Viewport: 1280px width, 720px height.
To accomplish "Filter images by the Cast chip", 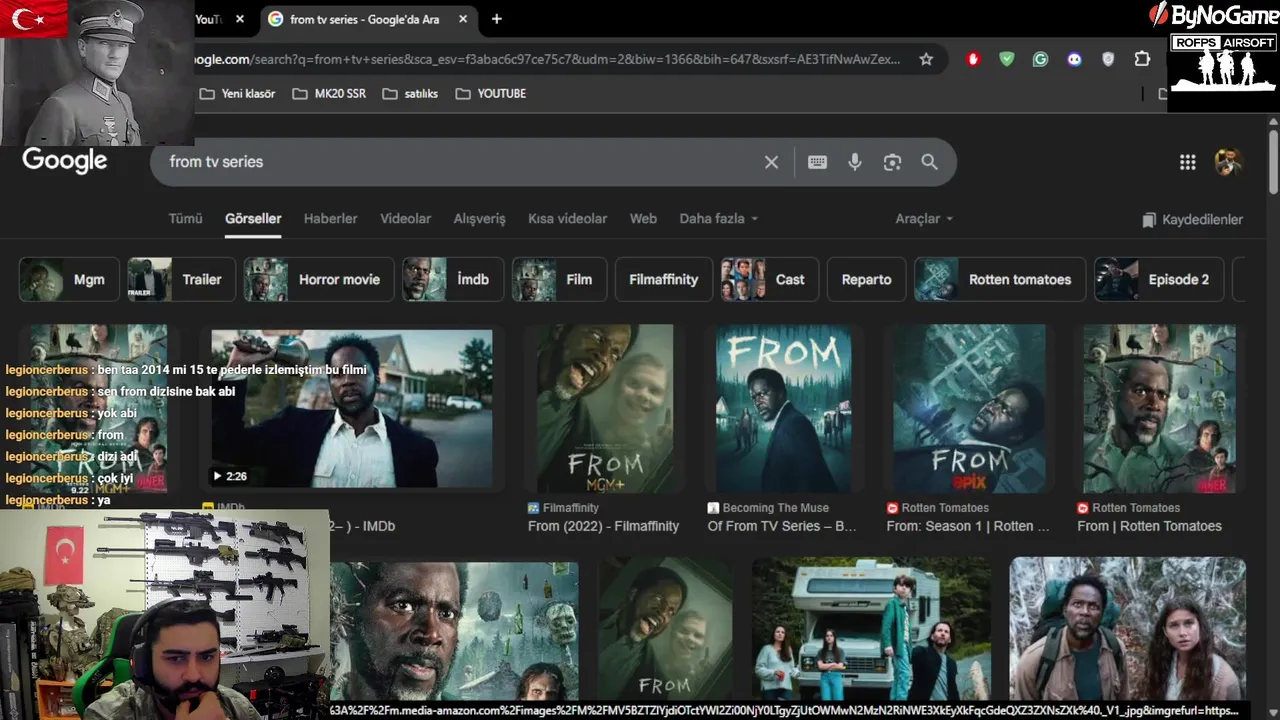I will pyautogui.click(x=770, y=279).
